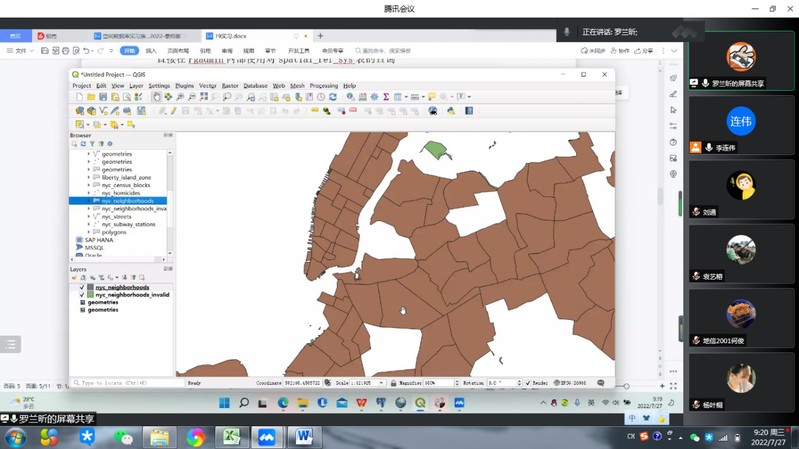Viewport: 799px width, 449px height.
Task: Uncheck the nyc_neighborhoods_invalid layer checkbox
Action: (x=82, y=295)
